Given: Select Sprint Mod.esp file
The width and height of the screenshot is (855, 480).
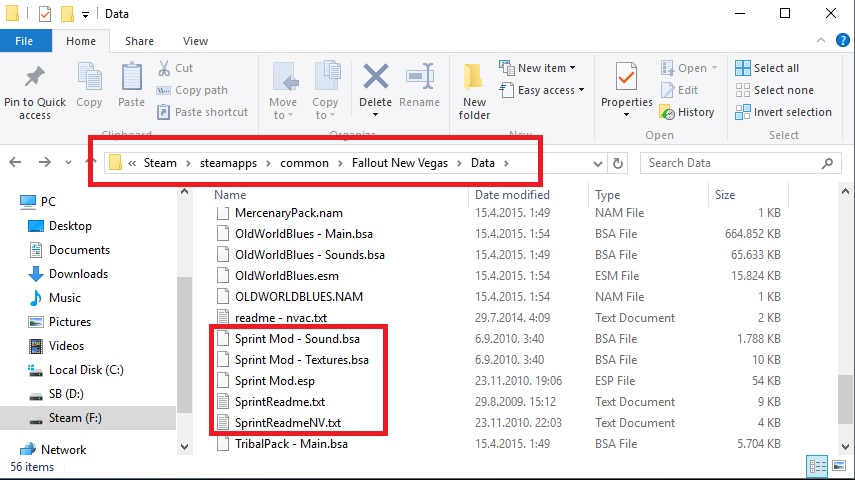Looking at the screenshot, I should coord(275,381).
